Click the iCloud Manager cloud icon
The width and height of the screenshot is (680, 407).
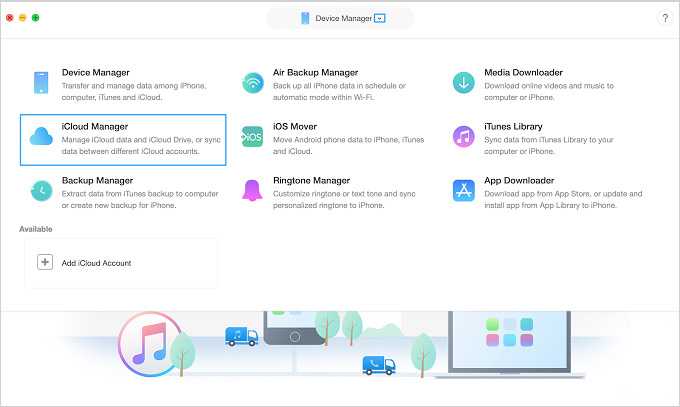click(x=41, y=137)
